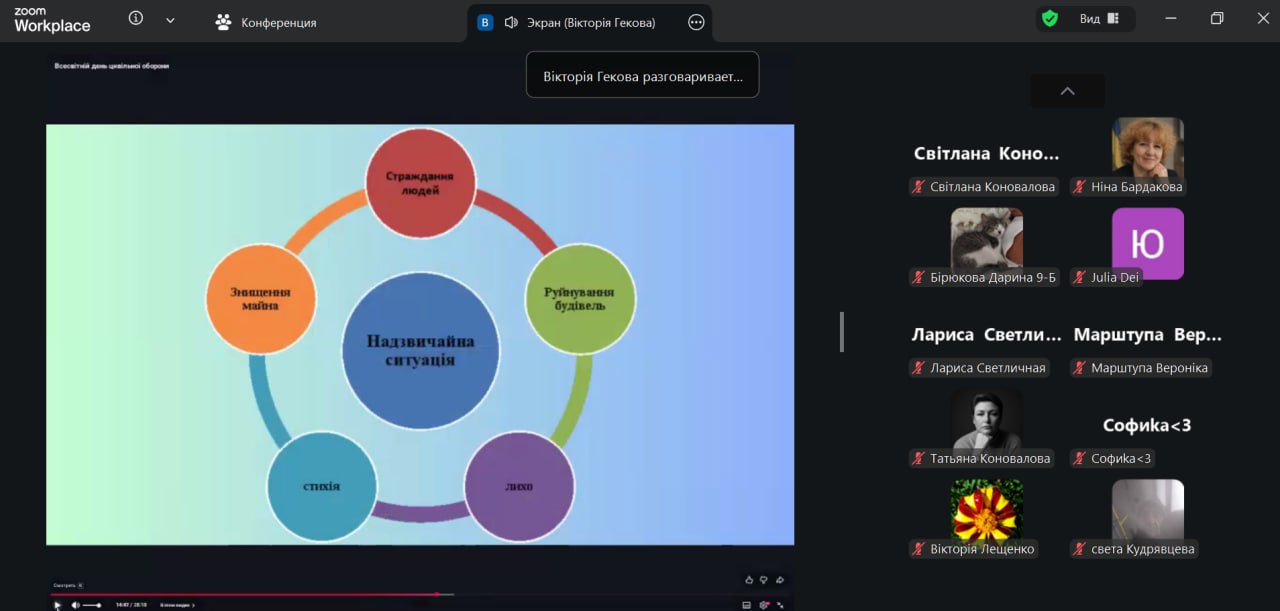The height and width of the screenshot is (611, 1280).
Task: Mute the video's volume speaker icon
Action: [x=75, y=605]
